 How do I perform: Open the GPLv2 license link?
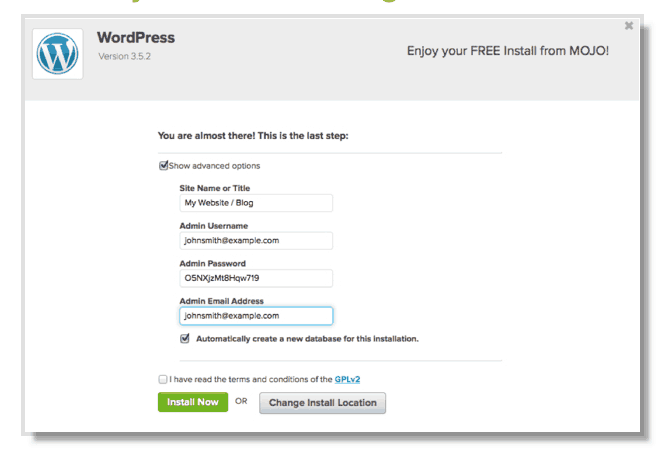(347, 379)
